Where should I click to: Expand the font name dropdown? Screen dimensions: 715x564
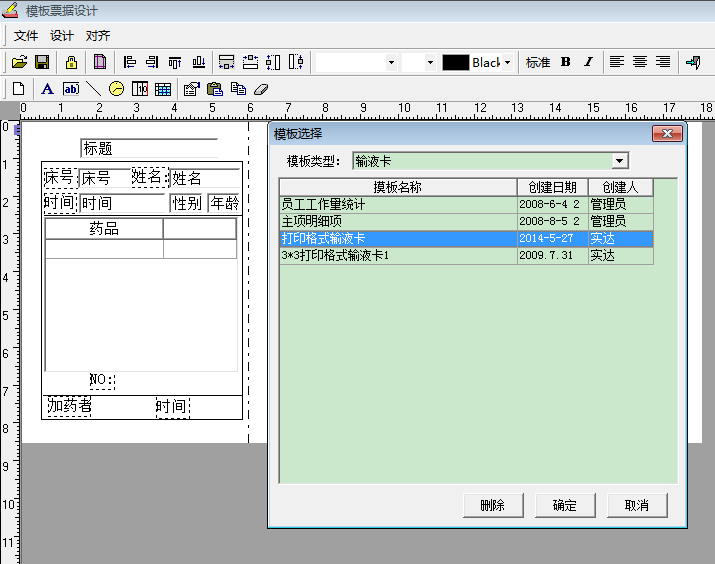pos(391,62)
